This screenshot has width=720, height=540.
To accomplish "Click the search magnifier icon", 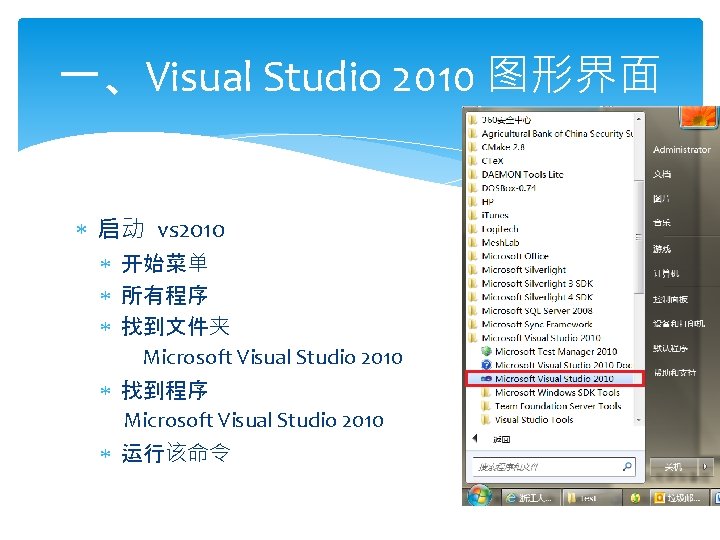I will (x=627, y=467).
